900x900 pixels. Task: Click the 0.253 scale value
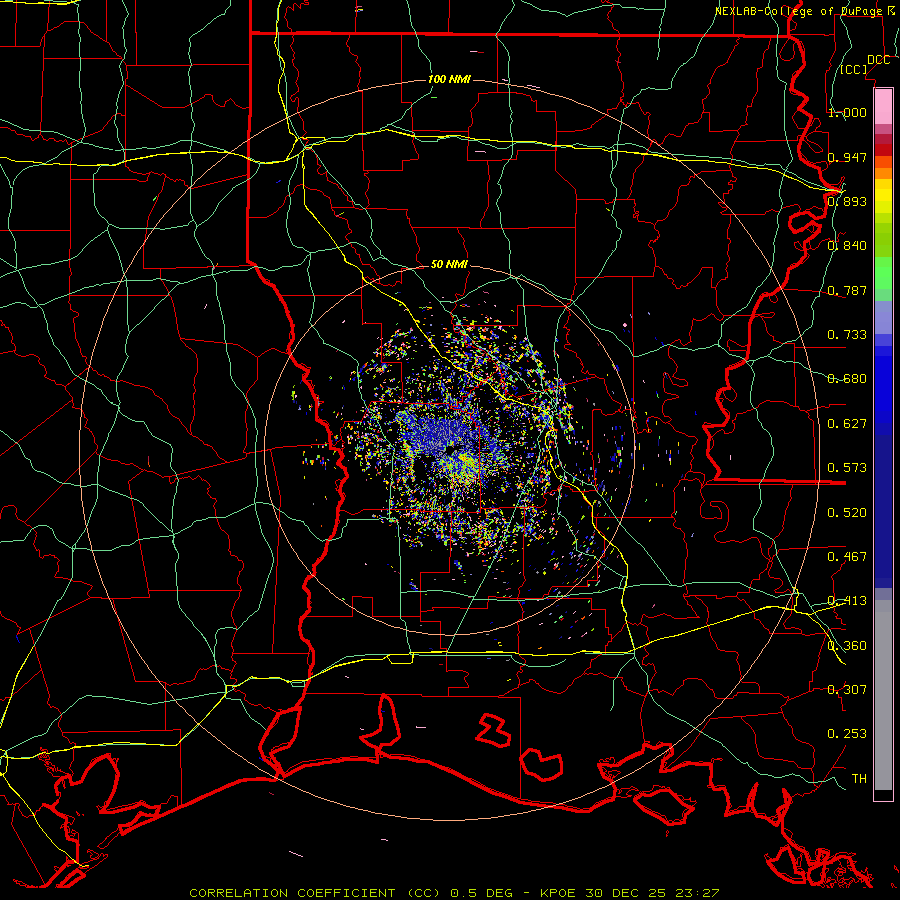[x=847, y=734]
